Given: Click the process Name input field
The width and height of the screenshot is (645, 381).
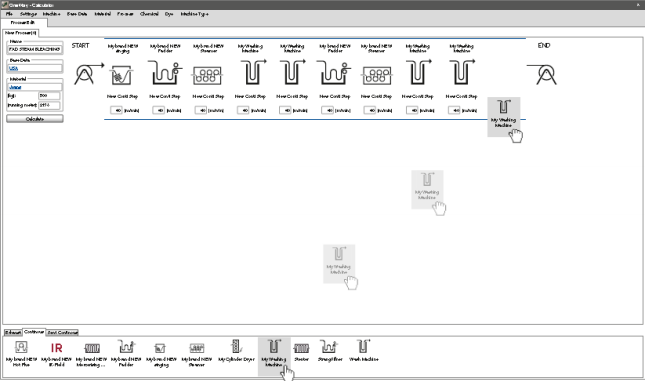Looking at the screenshot, I should 35,49.
